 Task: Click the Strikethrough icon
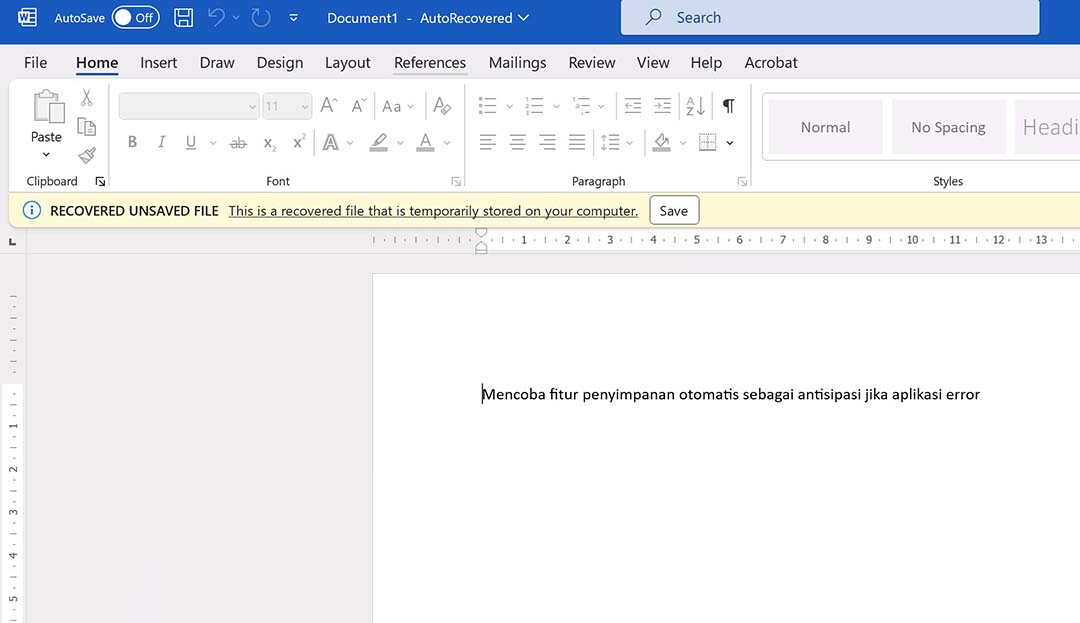coord(238,143)
